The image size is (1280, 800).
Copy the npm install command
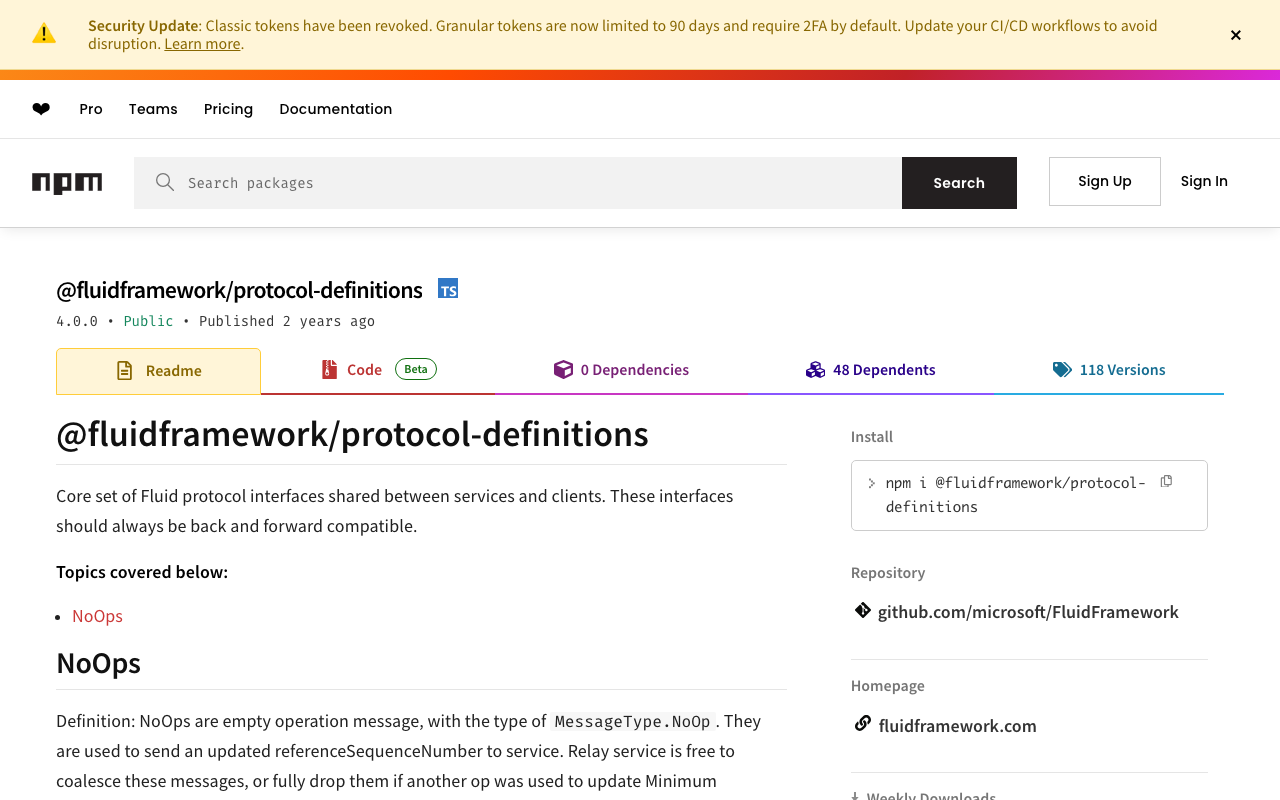[x=1166, y=482]
